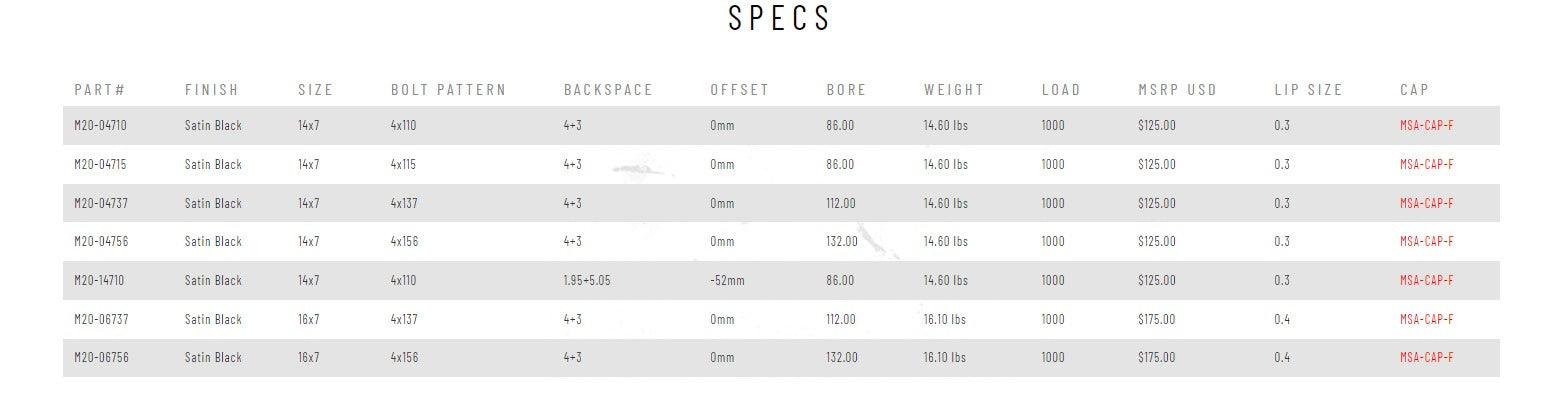
Task: Open the cap link for M20-04756
Action: 1426,242
